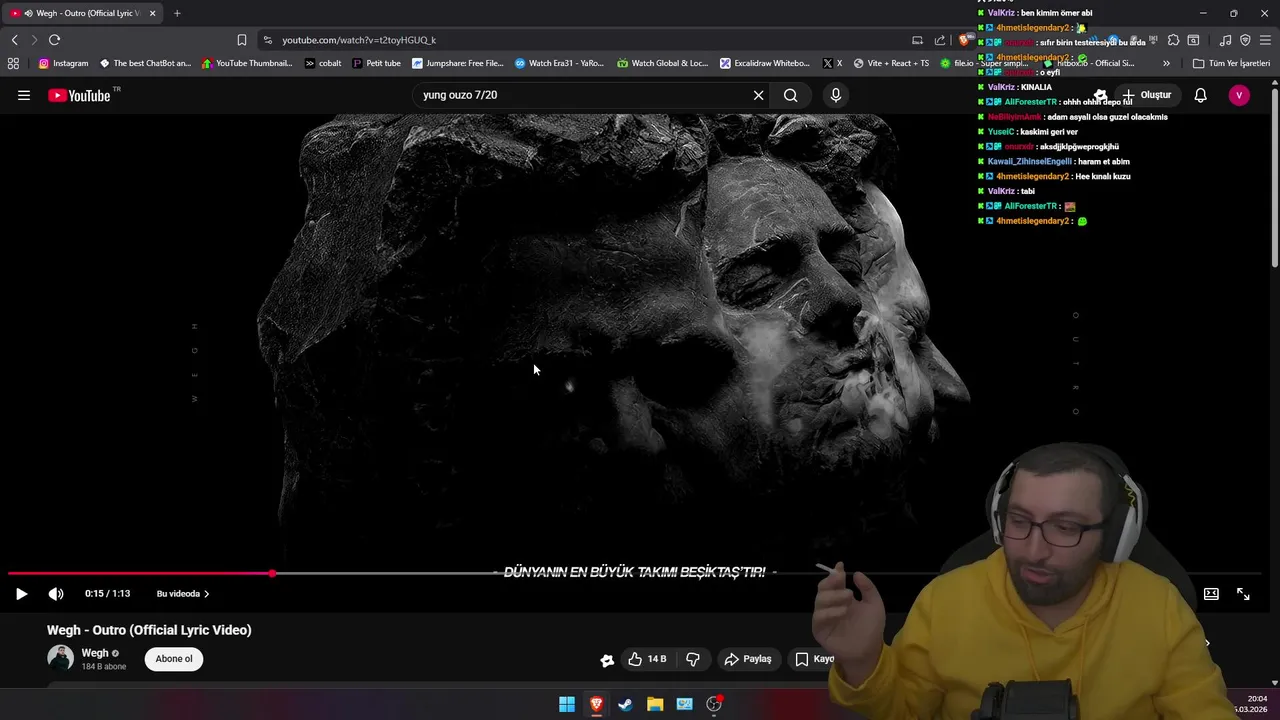1280x720 pixels.
Task: Open File Explorer from the taskbar
Action: tap(655, 704)
